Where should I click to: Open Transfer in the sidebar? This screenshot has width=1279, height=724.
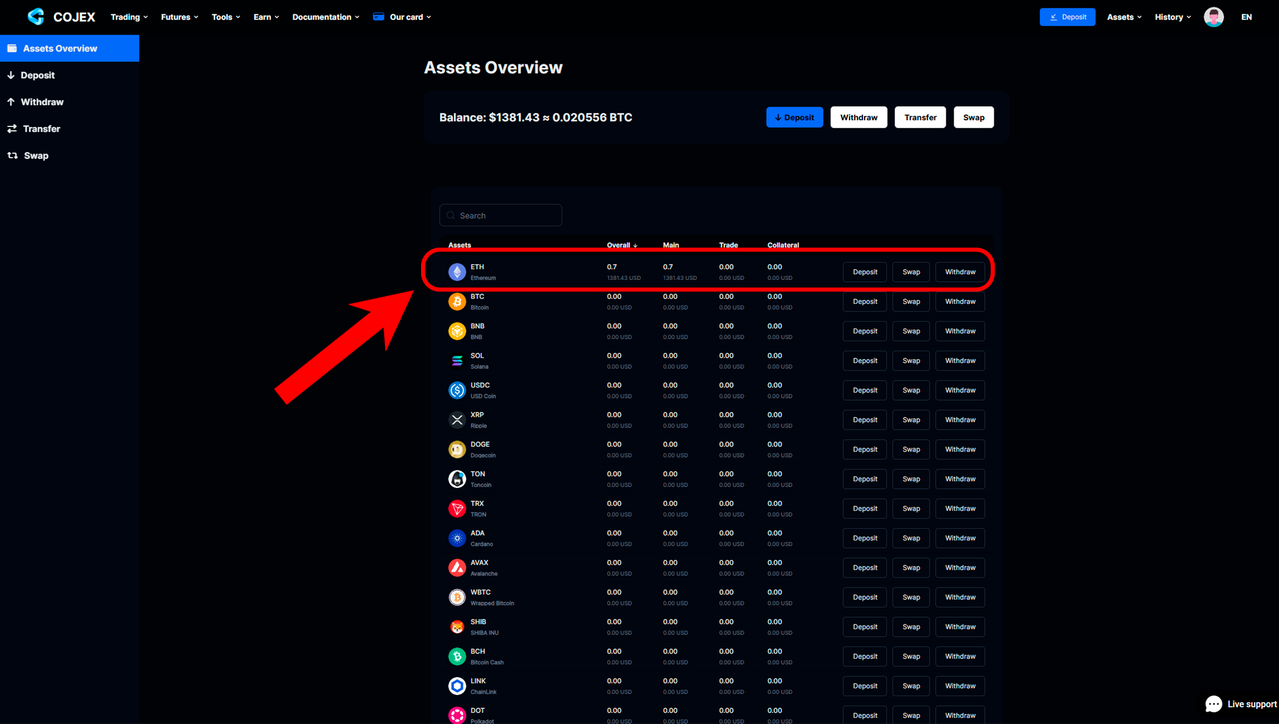(69, 129)
